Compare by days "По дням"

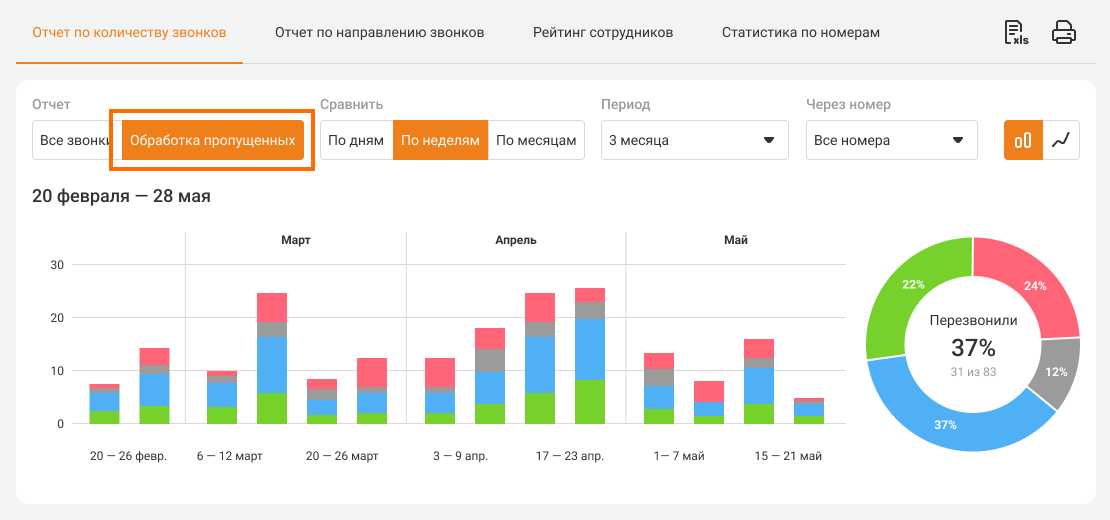point(356,141)
